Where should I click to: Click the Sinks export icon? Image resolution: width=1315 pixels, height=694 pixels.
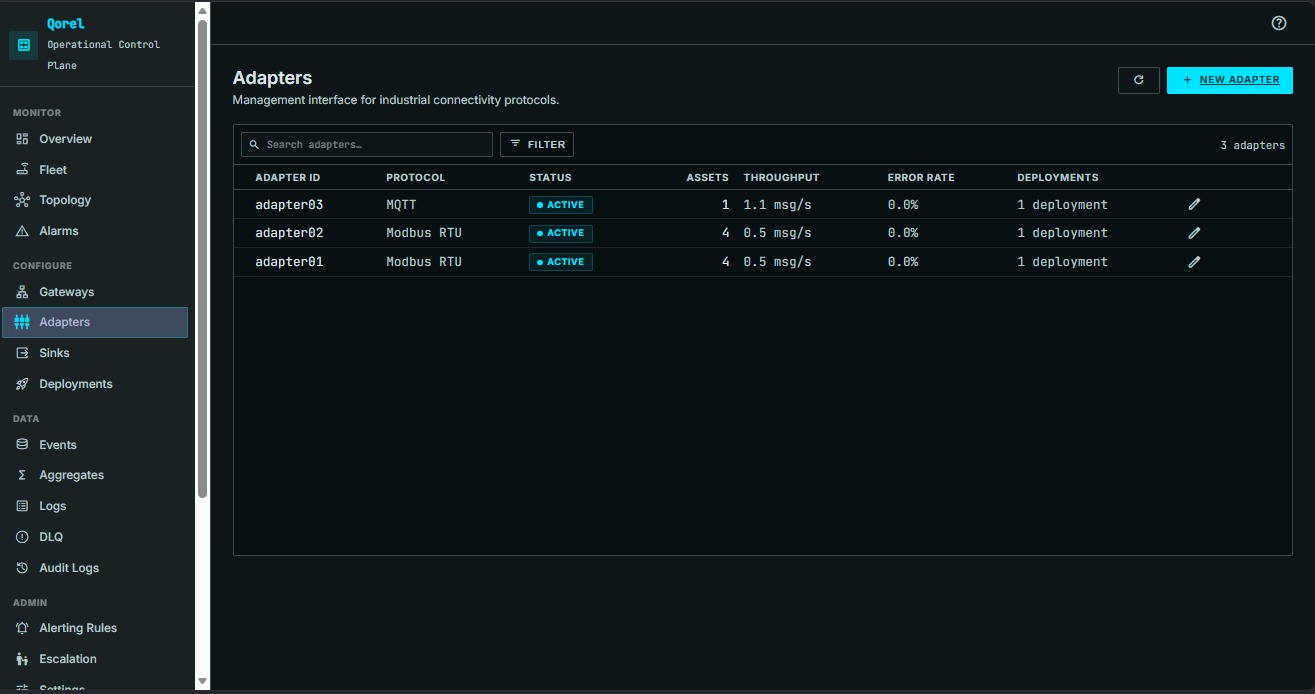tap(22, 353)
